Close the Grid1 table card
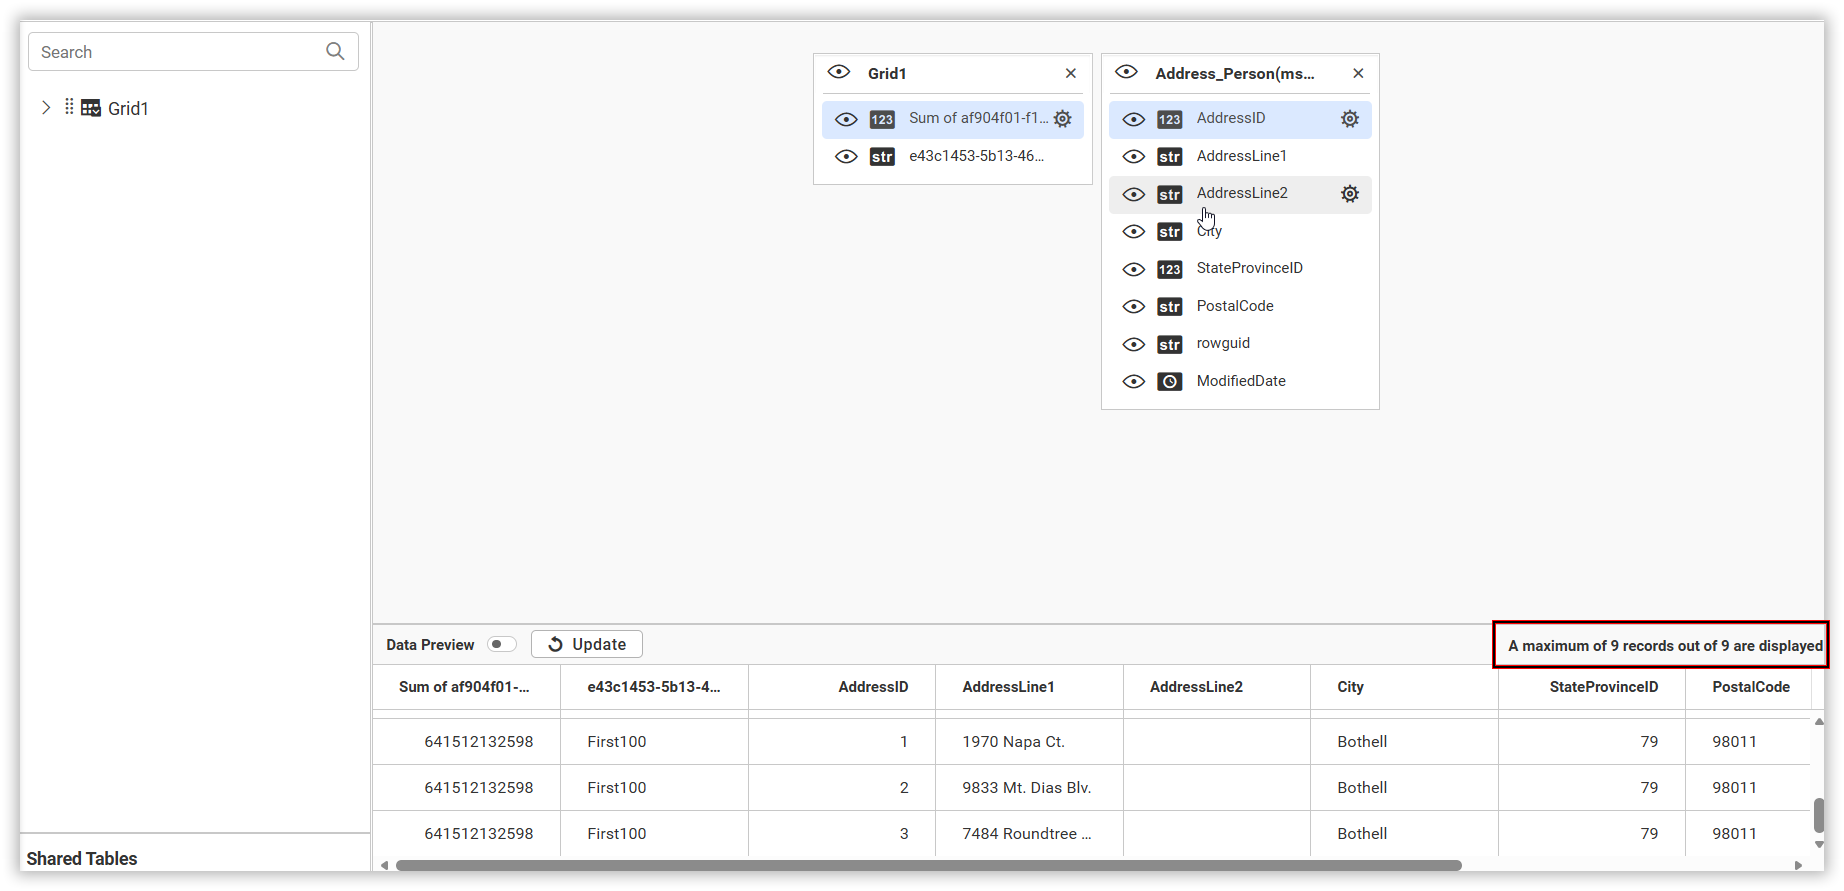 [1071, 73]
